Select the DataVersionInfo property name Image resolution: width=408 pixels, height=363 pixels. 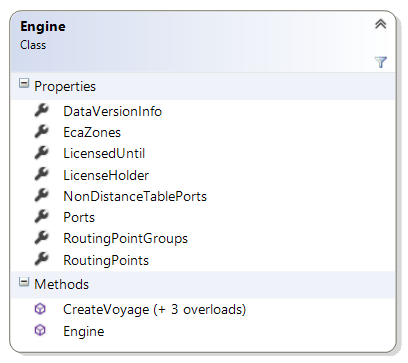point(112,111)
